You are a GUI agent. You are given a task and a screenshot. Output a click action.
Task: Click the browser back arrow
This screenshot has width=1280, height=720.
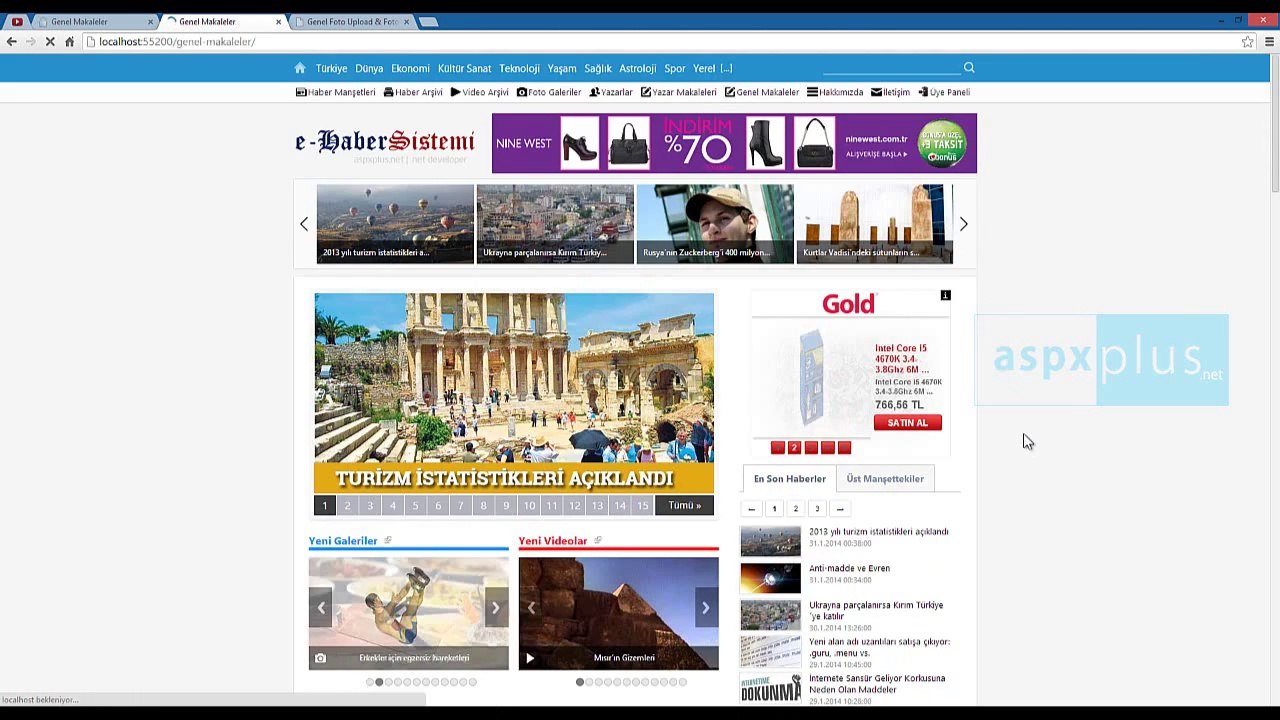click(x=11, y=42)
